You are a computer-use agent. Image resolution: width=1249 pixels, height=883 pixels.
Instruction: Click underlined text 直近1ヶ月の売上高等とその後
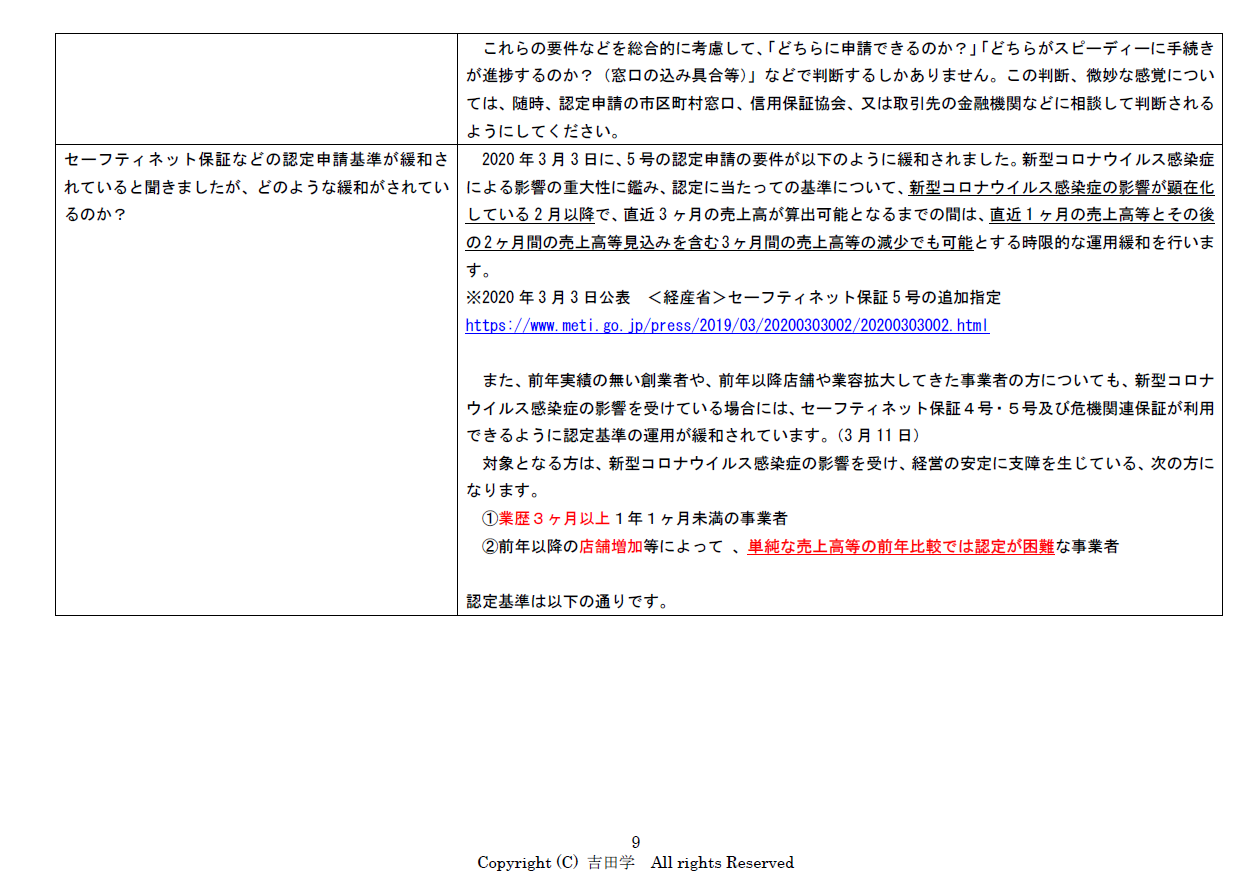[x=1101, y=214]
